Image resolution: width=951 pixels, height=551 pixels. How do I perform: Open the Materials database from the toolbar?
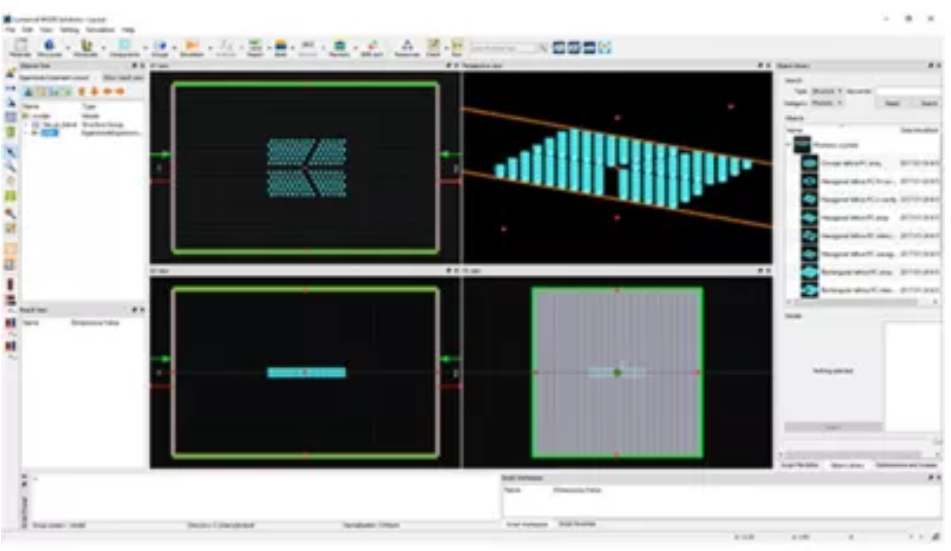pos(20,47)
